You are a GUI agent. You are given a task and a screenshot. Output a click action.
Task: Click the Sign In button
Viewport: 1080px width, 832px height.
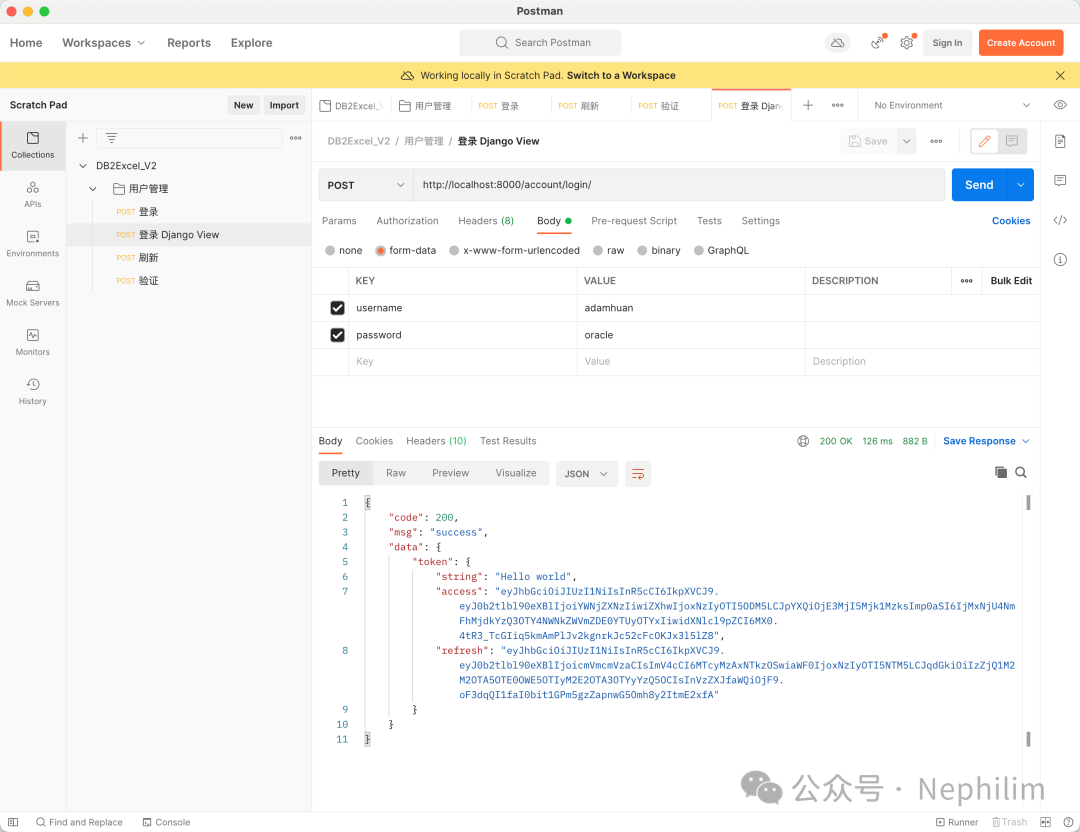point(947,43)
